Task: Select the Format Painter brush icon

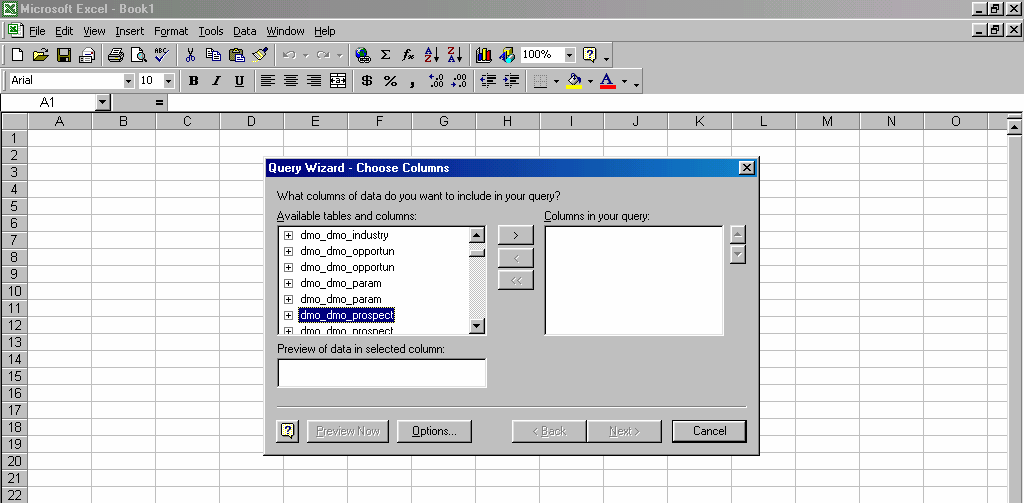Action: pyautogui.click(x=260, y=56)
